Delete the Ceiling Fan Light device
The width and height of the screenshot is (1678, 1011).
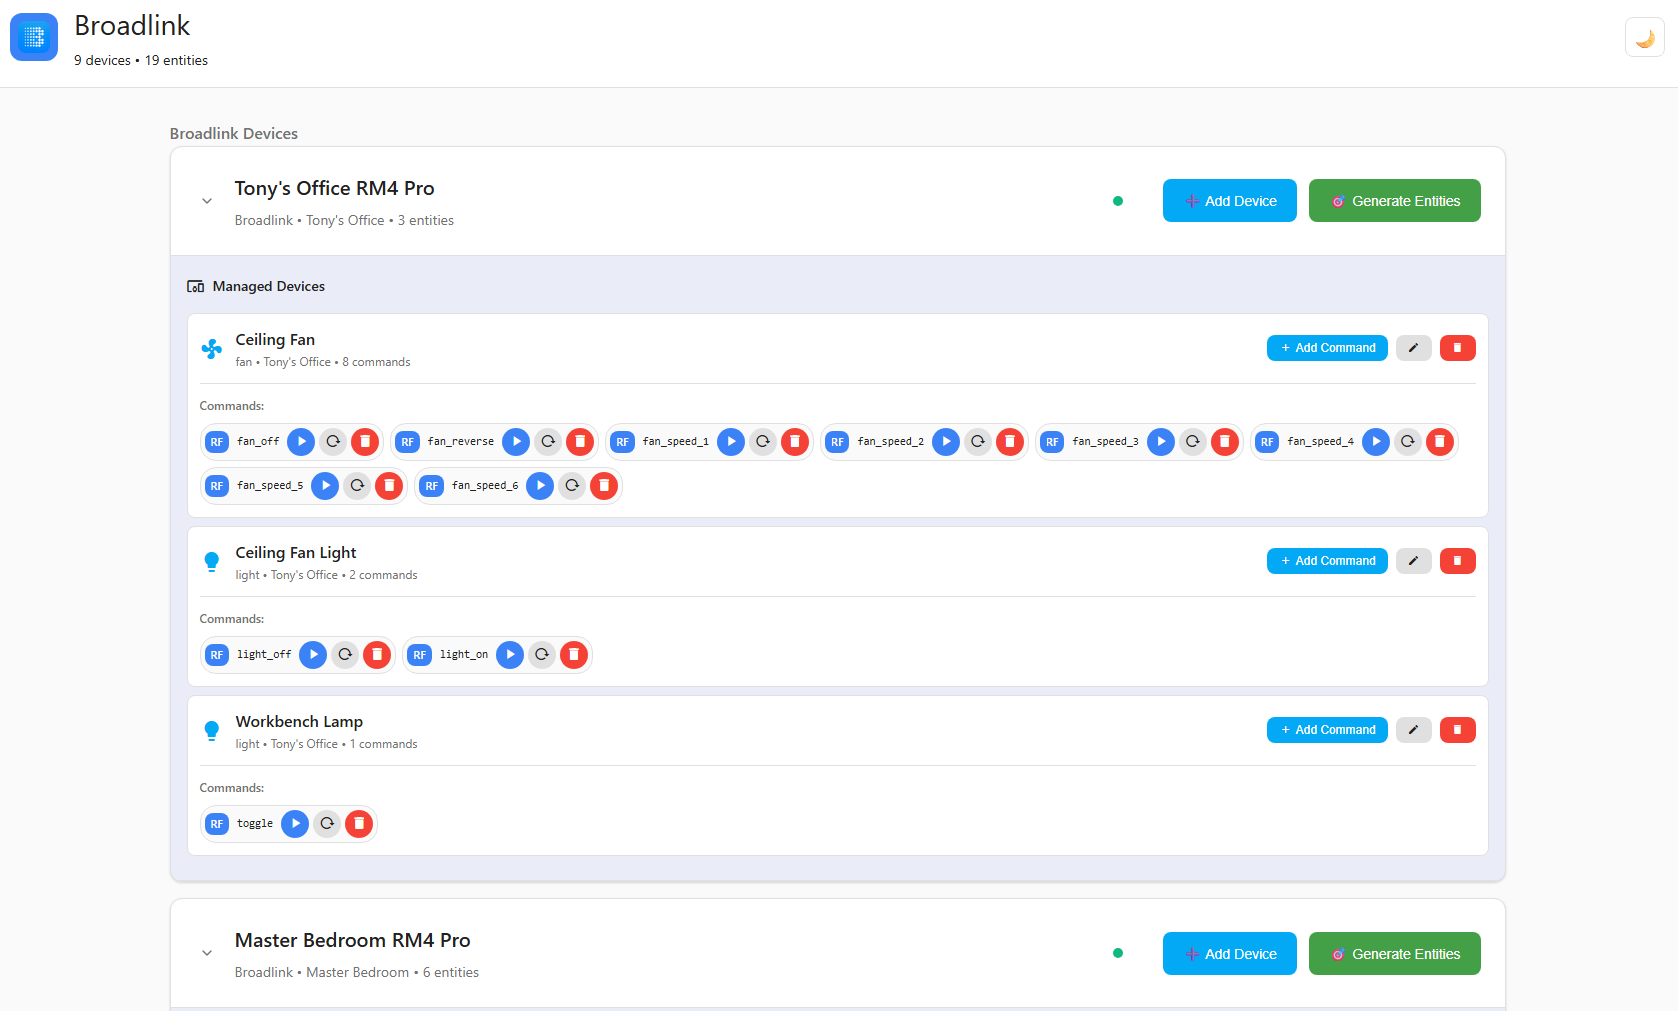[1457, 561]
